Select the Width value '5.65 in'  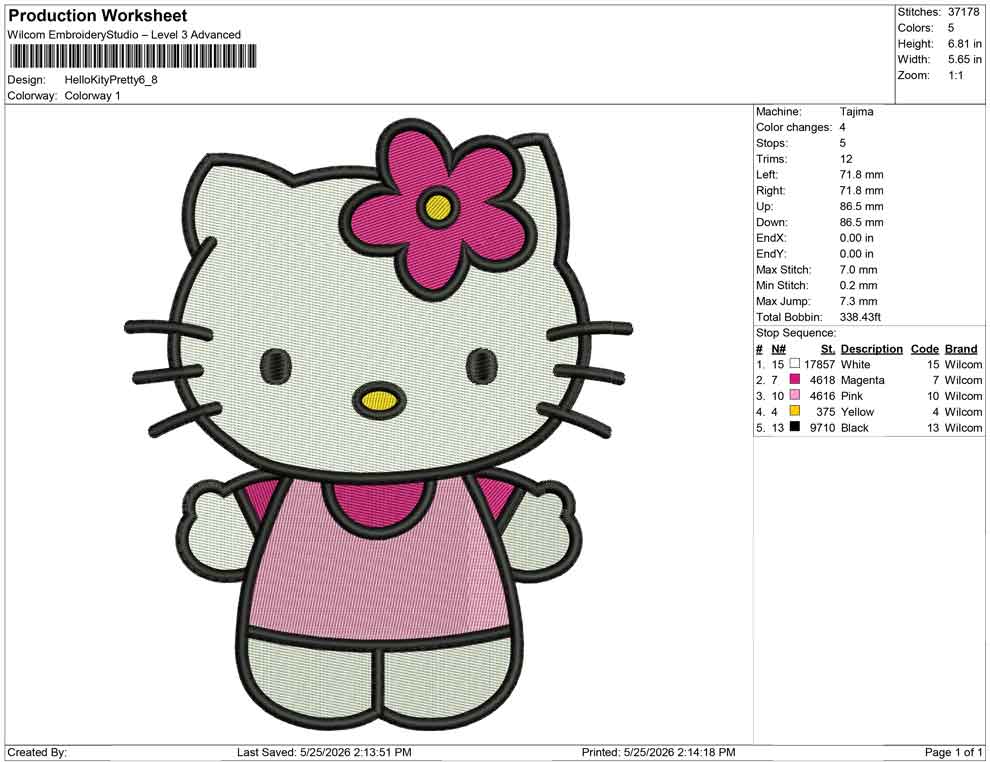(965, 59)
